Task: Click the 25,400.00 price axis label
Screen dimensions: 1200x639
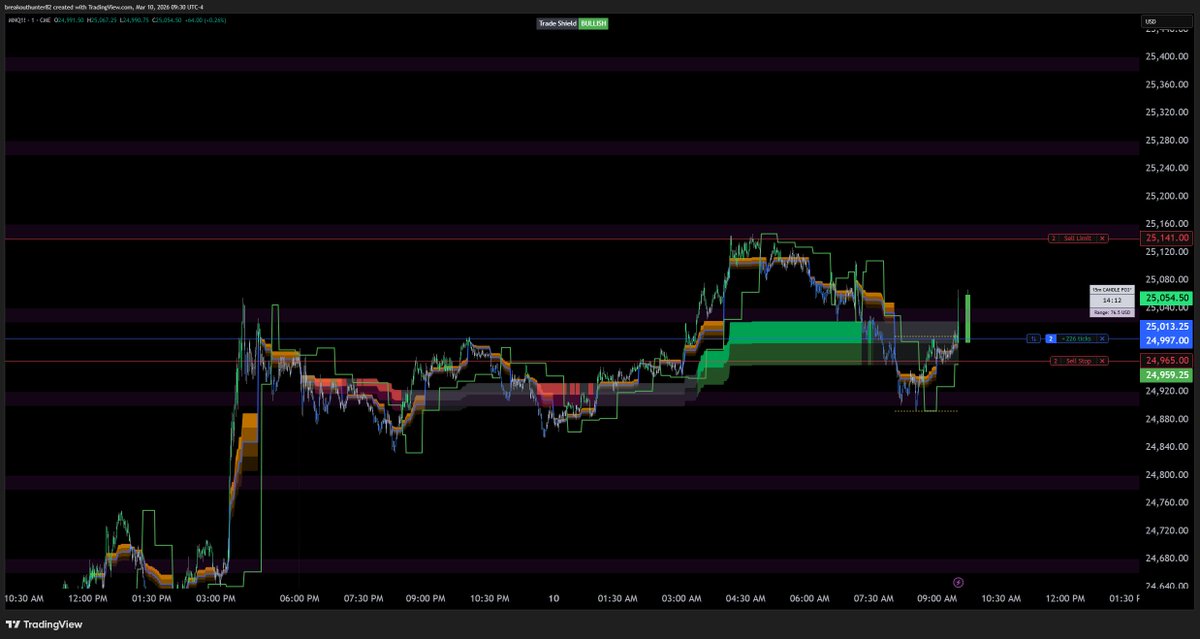Action: pos(1167,56)
